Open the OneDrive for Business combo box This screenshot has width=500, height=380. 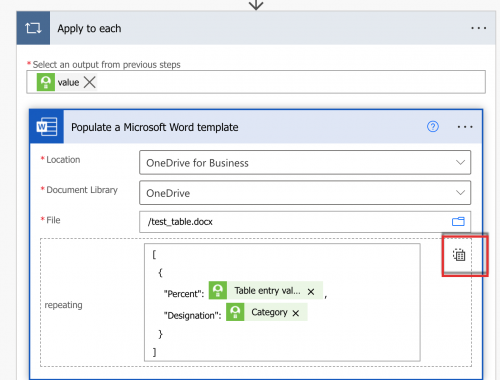pyautogui.click(x=305, y=163)
